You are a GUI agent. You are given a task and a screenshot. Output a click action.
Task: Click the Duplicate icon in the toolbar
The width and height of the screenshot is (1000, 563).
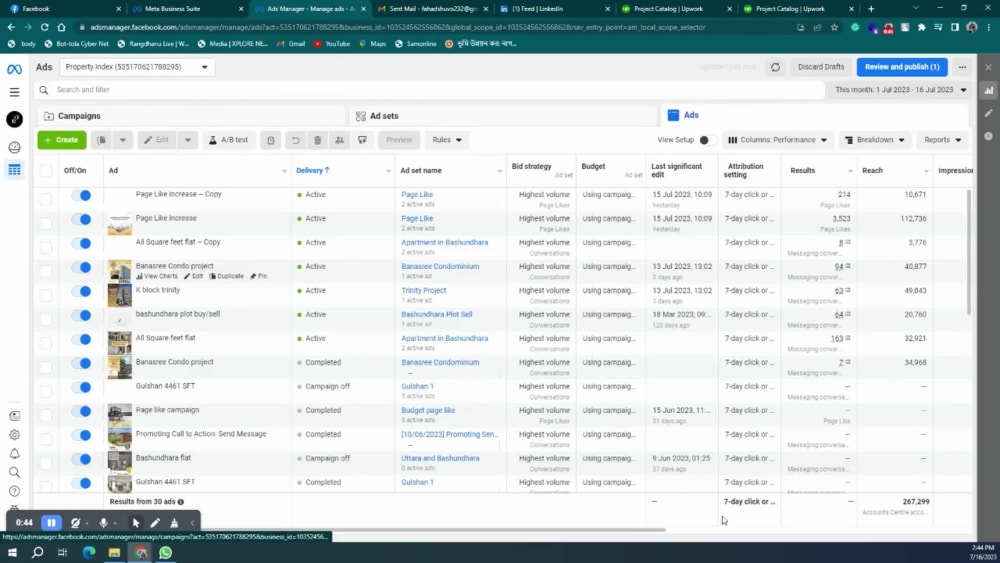[x=102, y=140]
